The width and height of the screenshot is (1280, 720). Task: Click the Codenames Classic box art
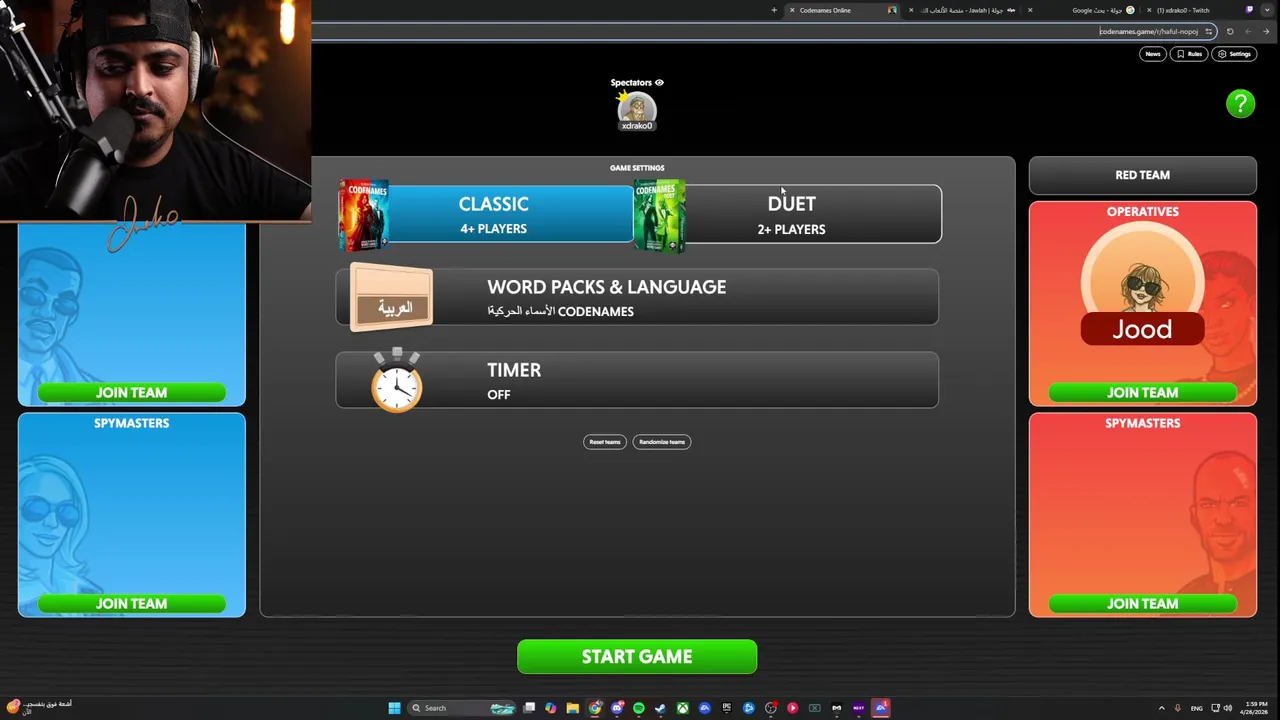pos(363,214)
